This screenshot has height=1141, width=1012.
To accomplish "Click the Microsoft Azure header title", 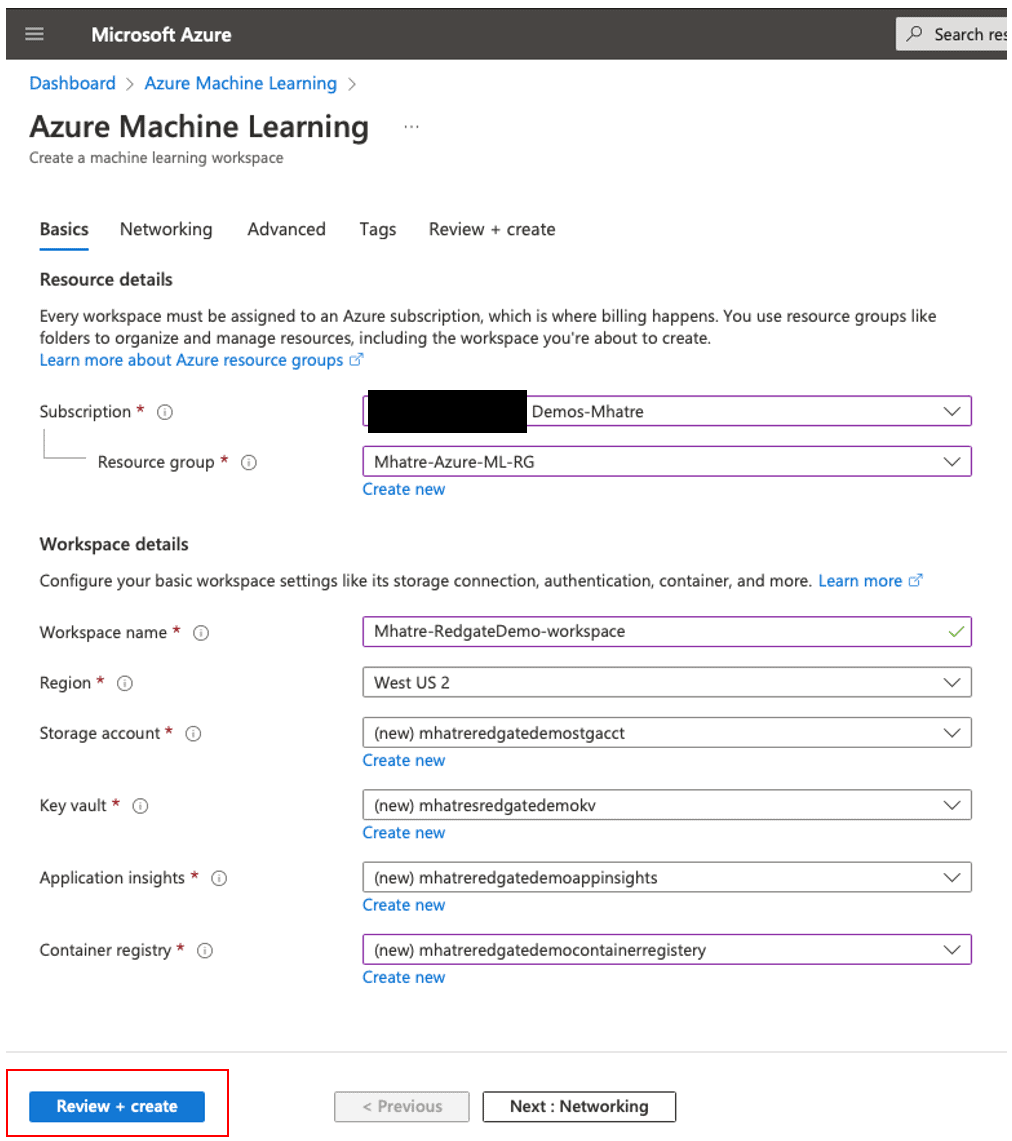I will [162, 34].
